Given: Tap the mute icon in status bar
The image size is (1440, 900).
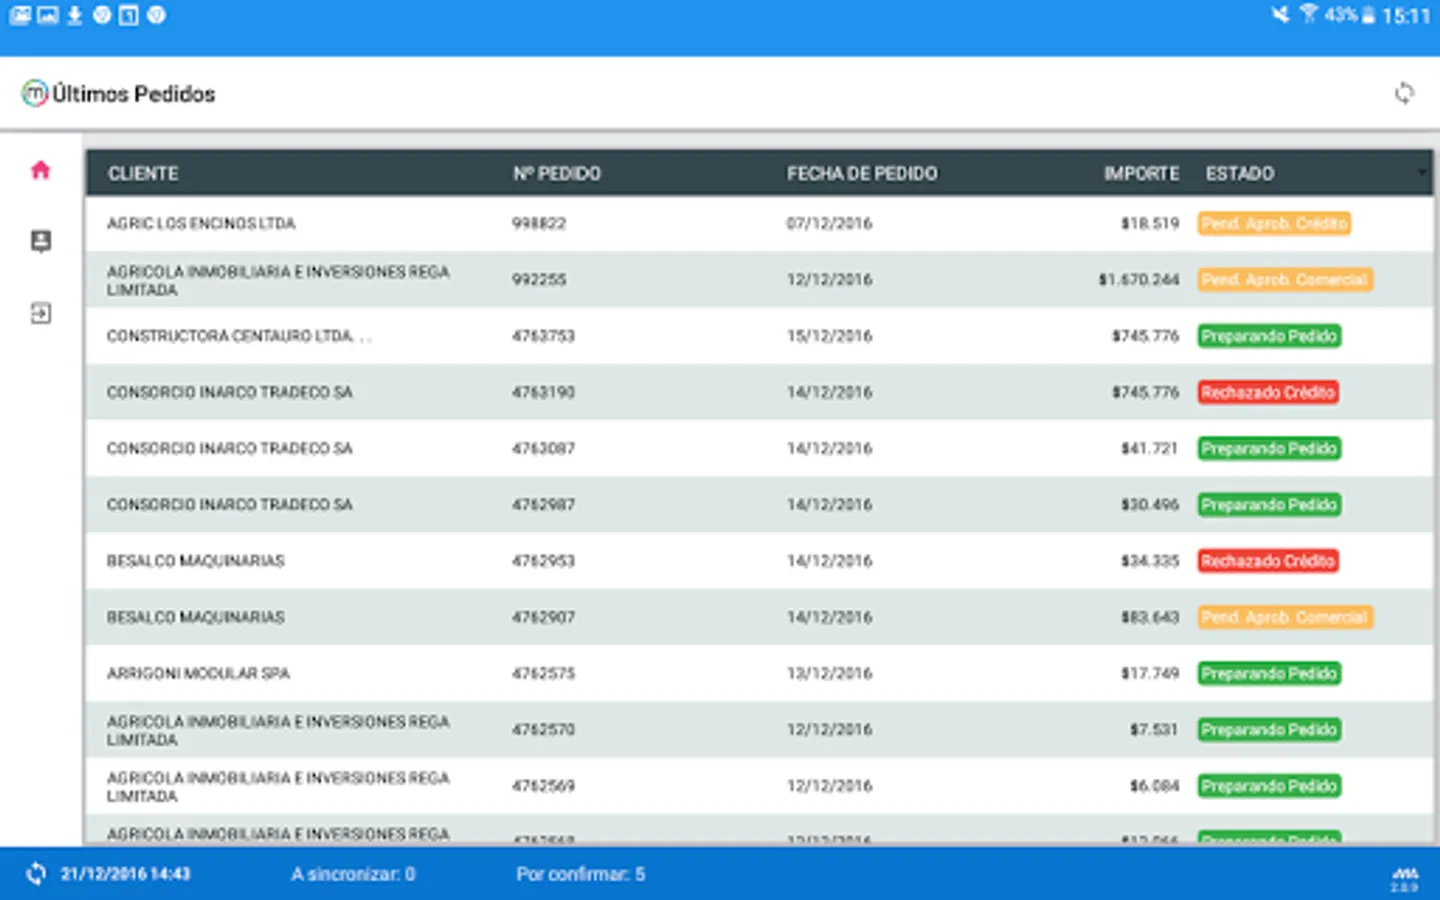Looking at the screenshot, I should pyautogui.click(x=1280, y=14).
